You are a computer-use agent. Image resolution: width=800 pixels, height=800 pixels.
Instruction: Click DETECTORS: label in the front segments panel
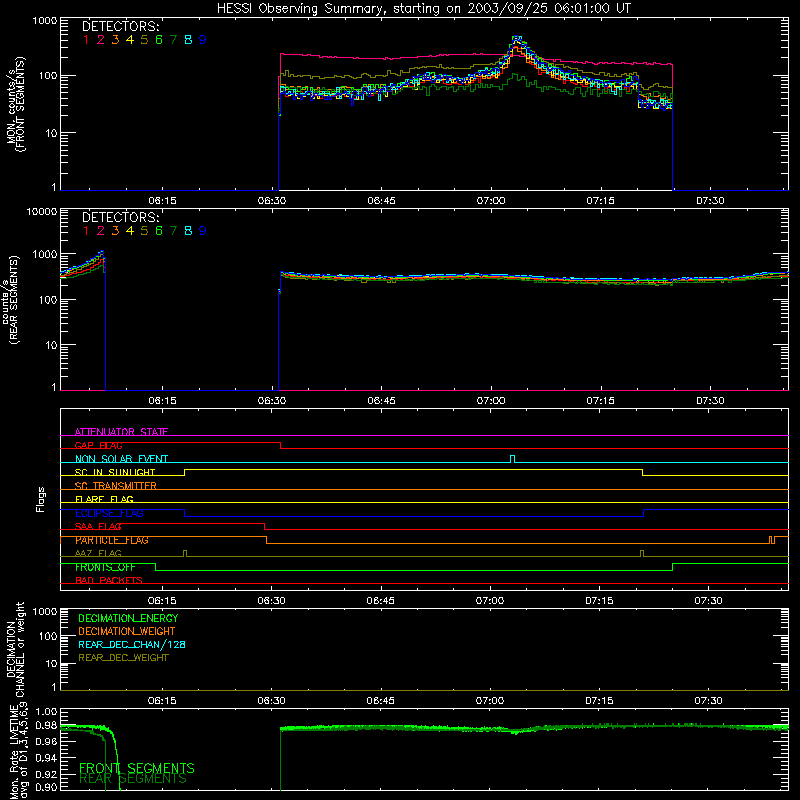(120, 27)
